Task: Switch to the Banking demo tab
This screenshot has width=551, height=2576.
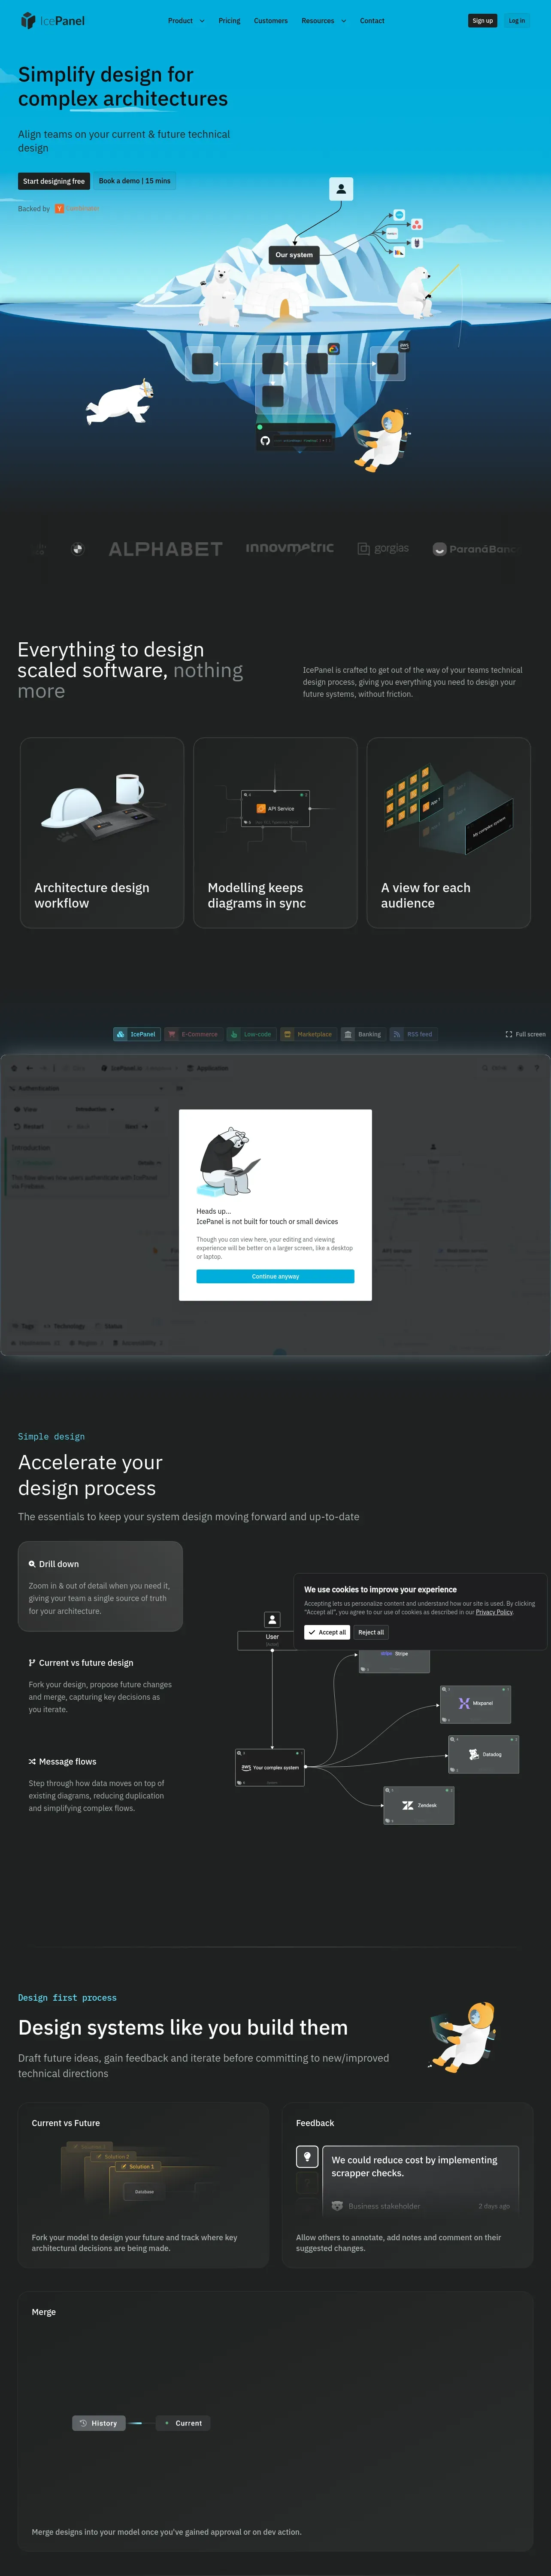Action: click(363, 1034)
